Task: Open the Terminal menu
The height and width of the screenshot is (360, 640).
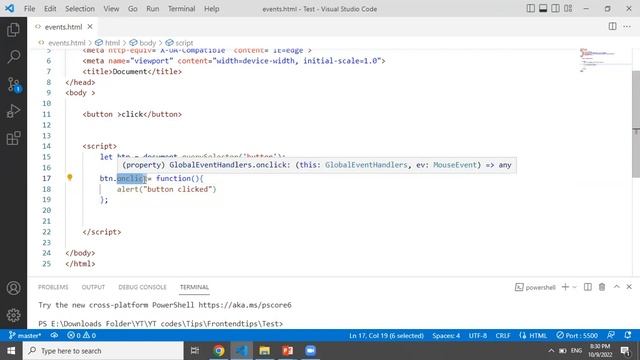Action: [182, 9]
